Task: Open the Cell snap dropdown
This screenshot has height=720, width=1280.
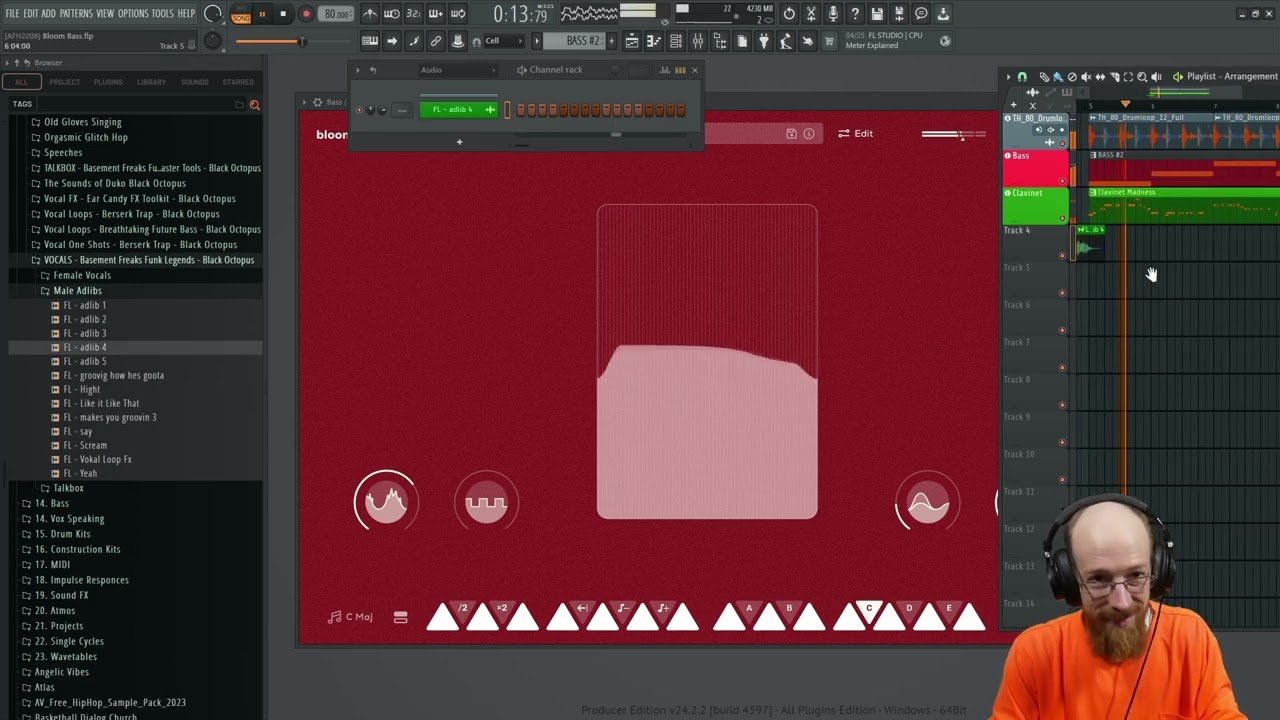Action: pos(505,41)
